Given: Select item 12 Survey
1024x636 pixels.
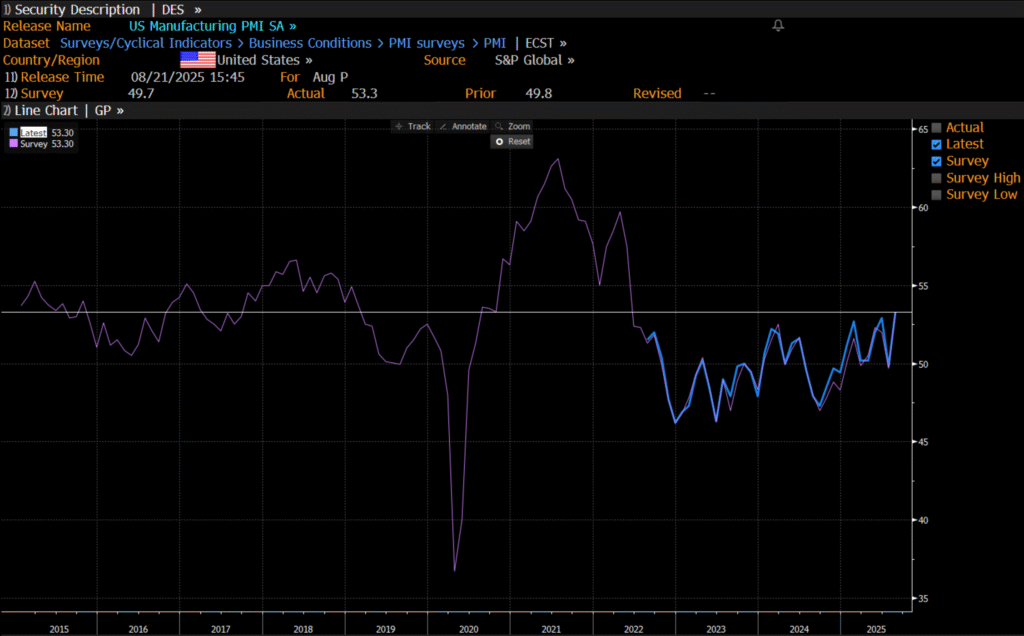Looking at the screenshot, I should tap(34, 93).
